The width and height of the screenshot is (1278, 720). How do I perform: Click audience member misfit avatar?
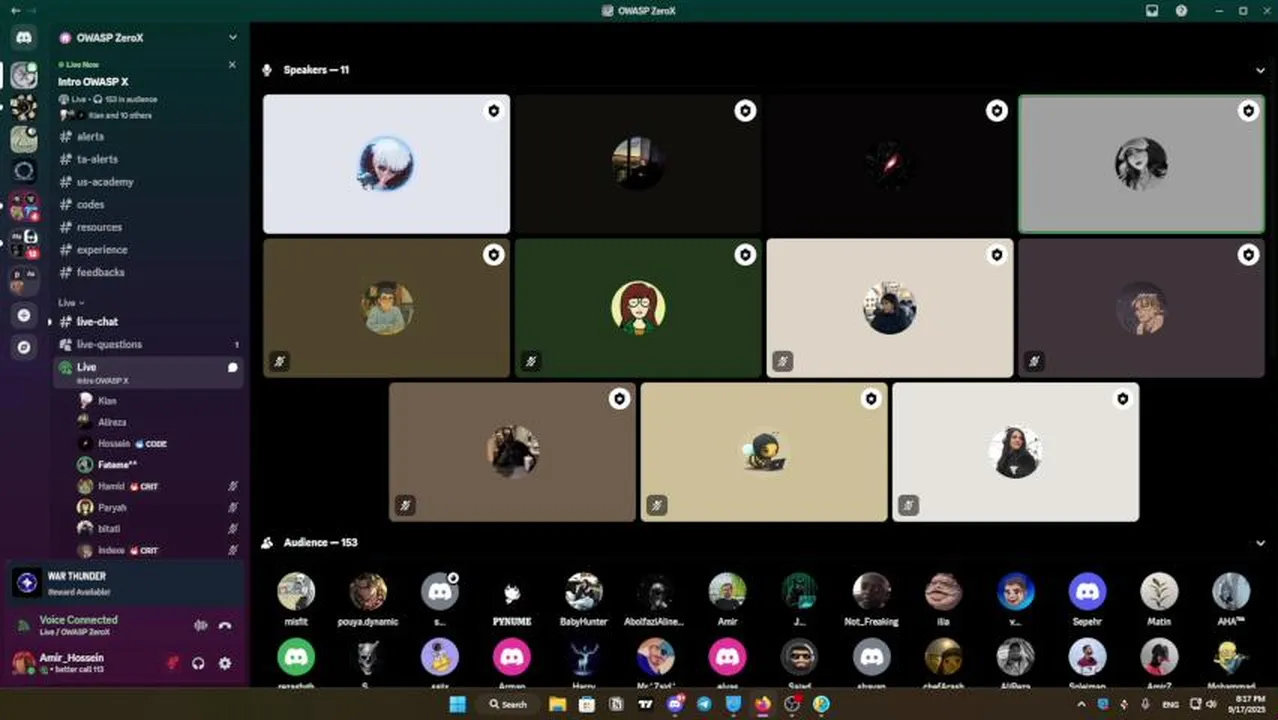296,591
